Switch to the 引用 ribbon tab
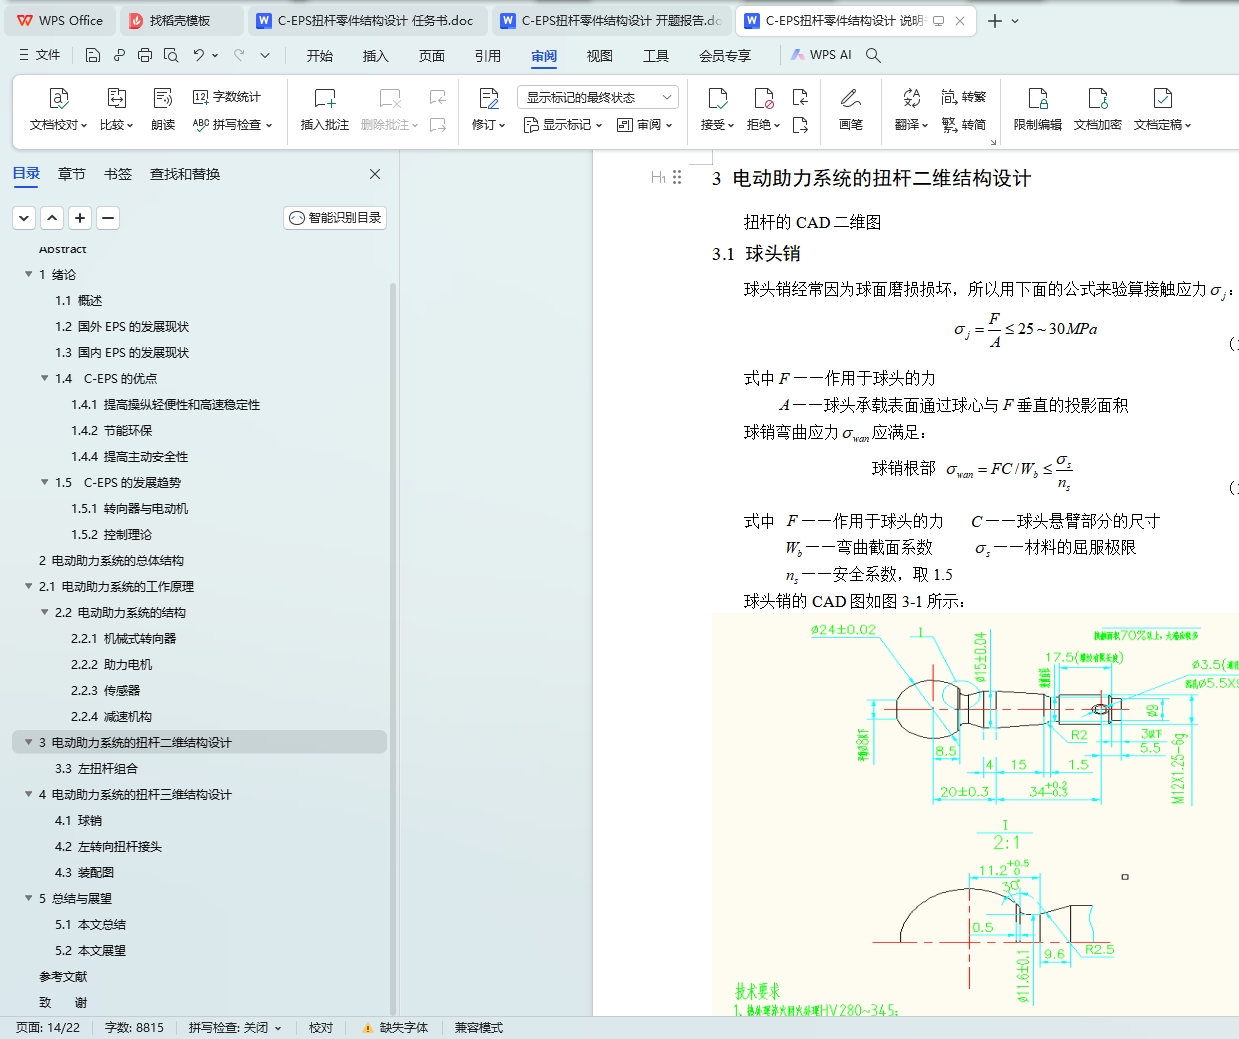The height and width of the screenshot is (1039, 1239). pyautogui.click(x=488, y=56)
